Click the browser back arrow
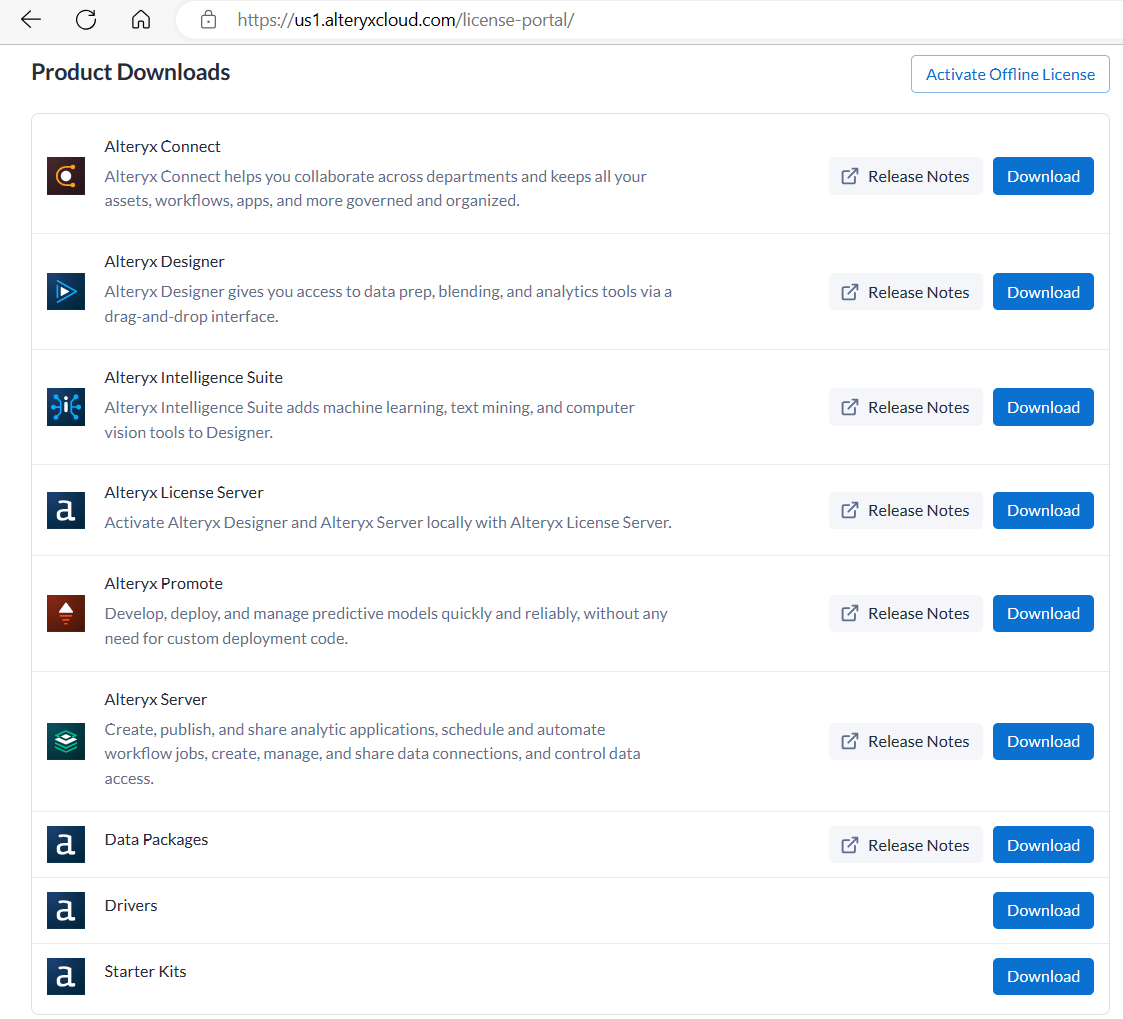 tap(31, 19)
